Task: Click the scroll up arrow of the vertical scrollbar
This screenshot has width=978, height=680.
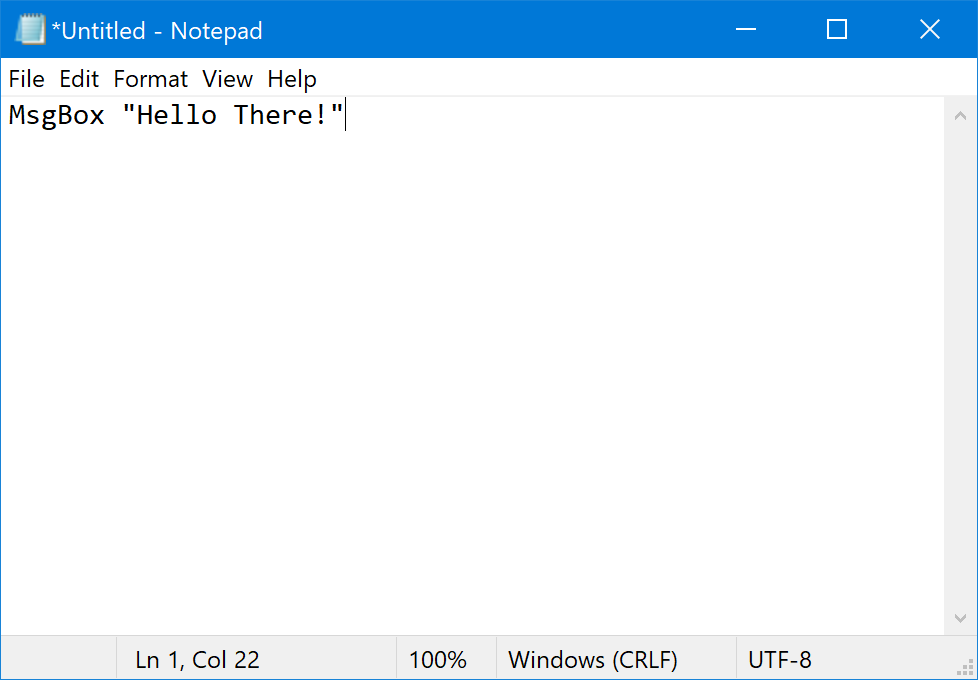Action: tap(960, 113)
